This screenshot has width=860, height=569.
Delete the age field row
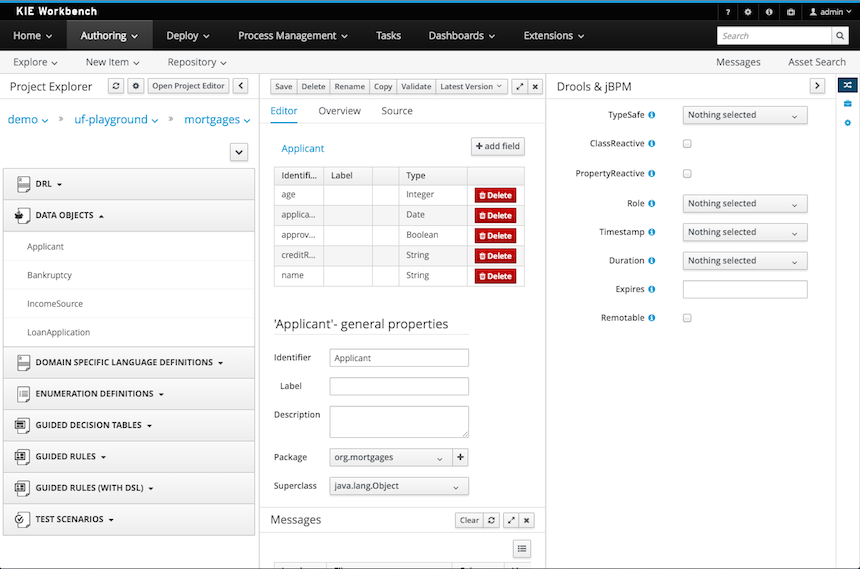[495, 195]
